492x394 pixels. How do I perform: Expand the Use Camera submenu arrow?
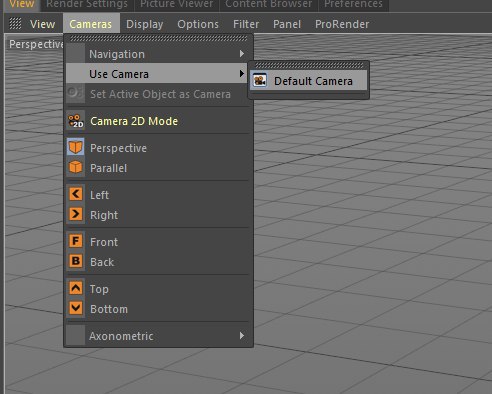tap(242, 73)
